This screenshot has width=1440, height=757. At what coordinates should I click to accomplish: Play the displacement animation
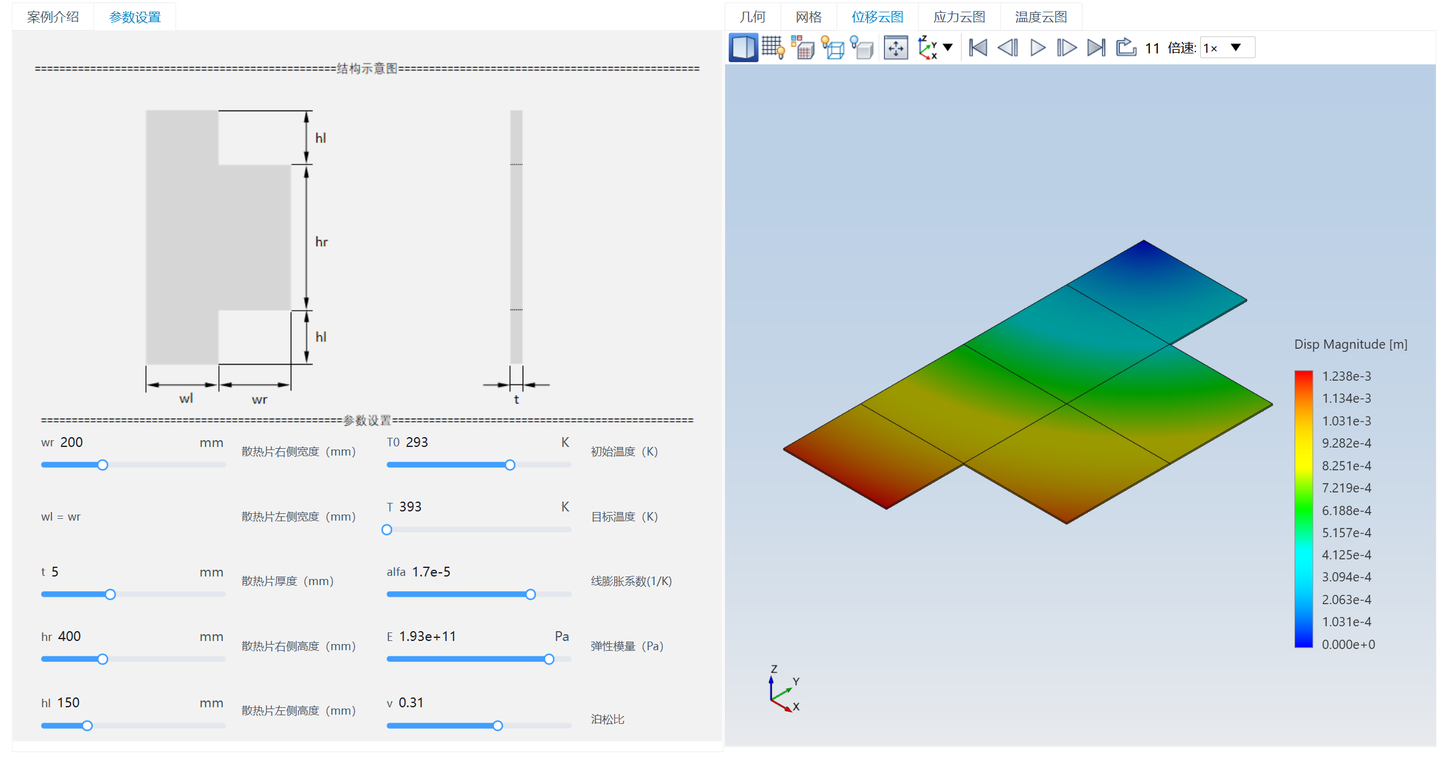[x=1038, y=47]
